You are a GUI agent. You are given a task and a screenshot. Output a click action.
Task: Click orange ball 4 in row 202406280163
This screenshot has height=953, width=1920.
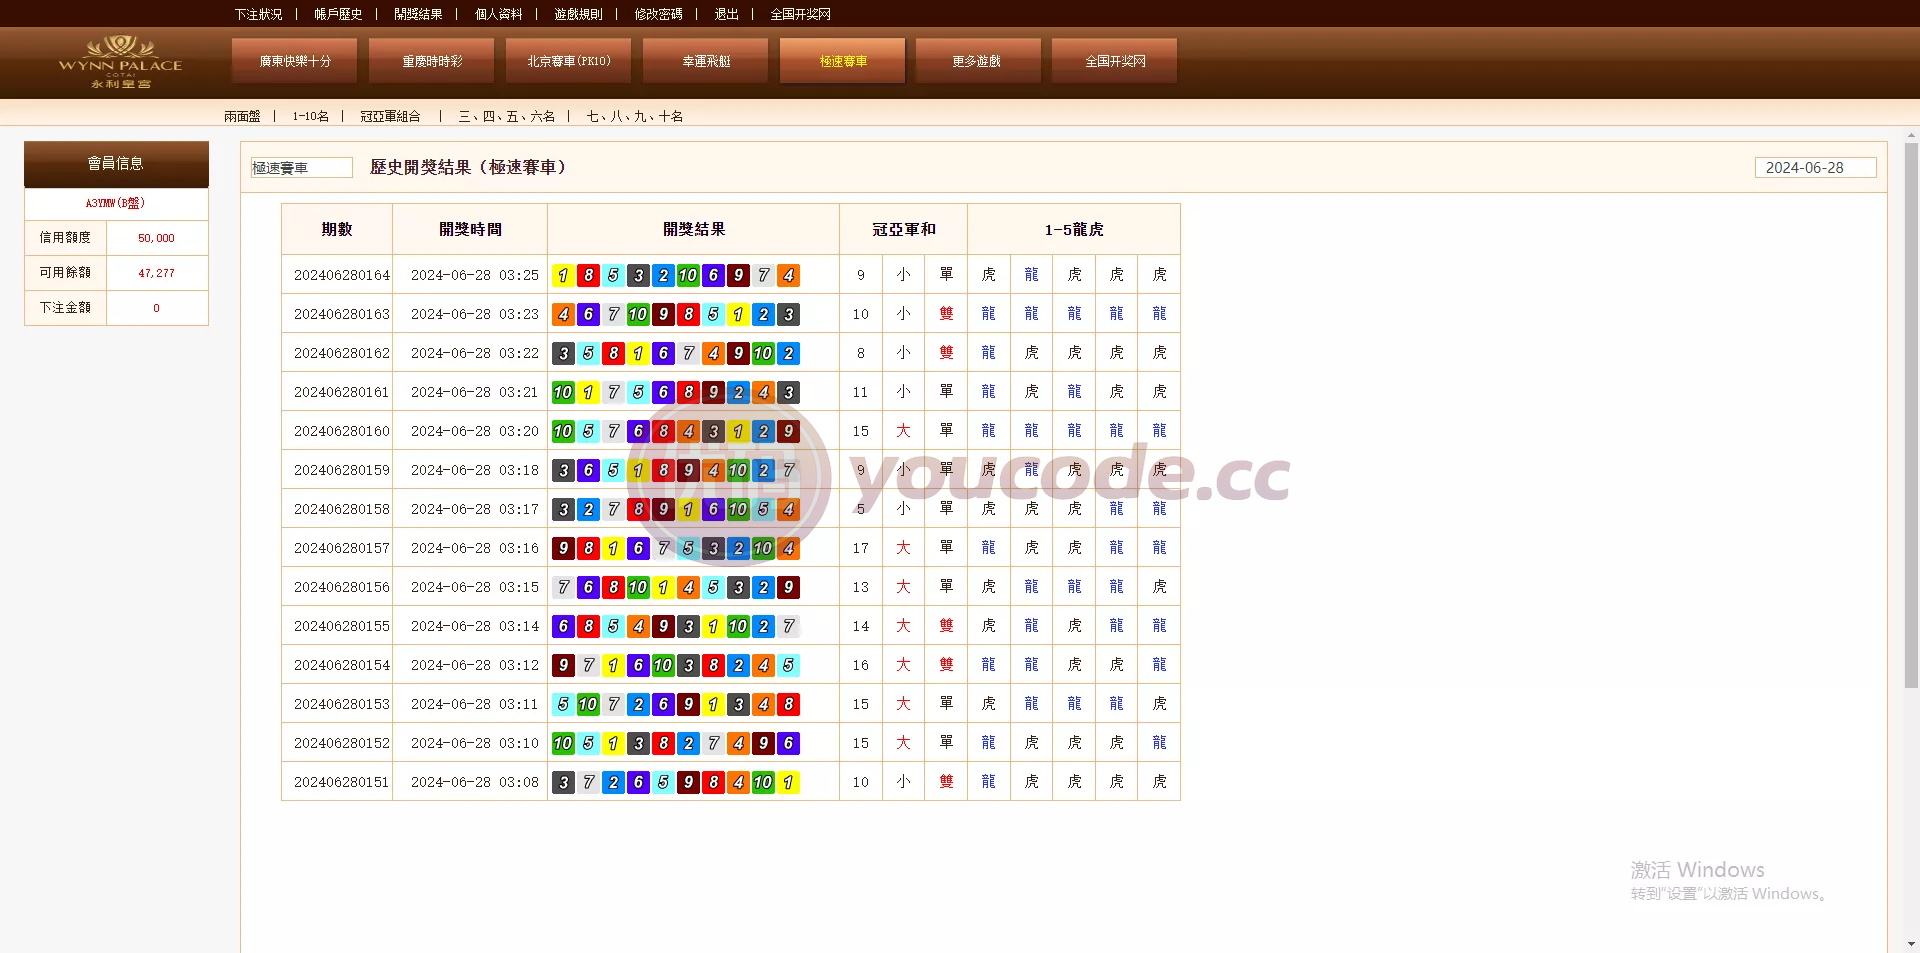[x=563, y=314]
